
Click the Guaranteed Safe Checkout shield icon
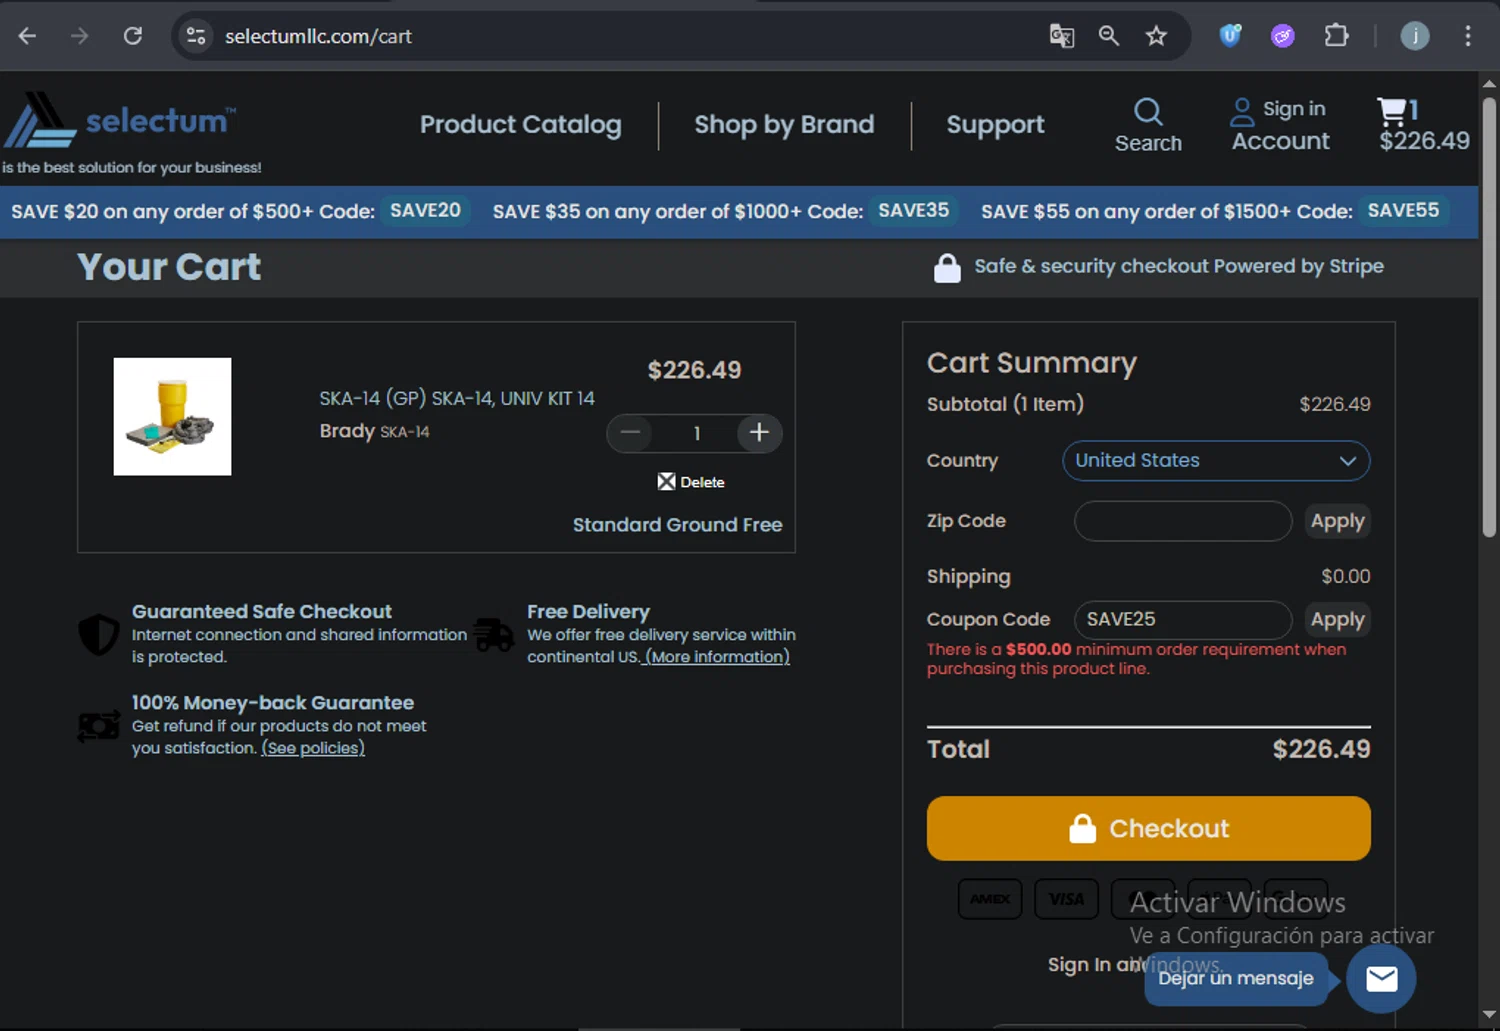tap(99, 635)
